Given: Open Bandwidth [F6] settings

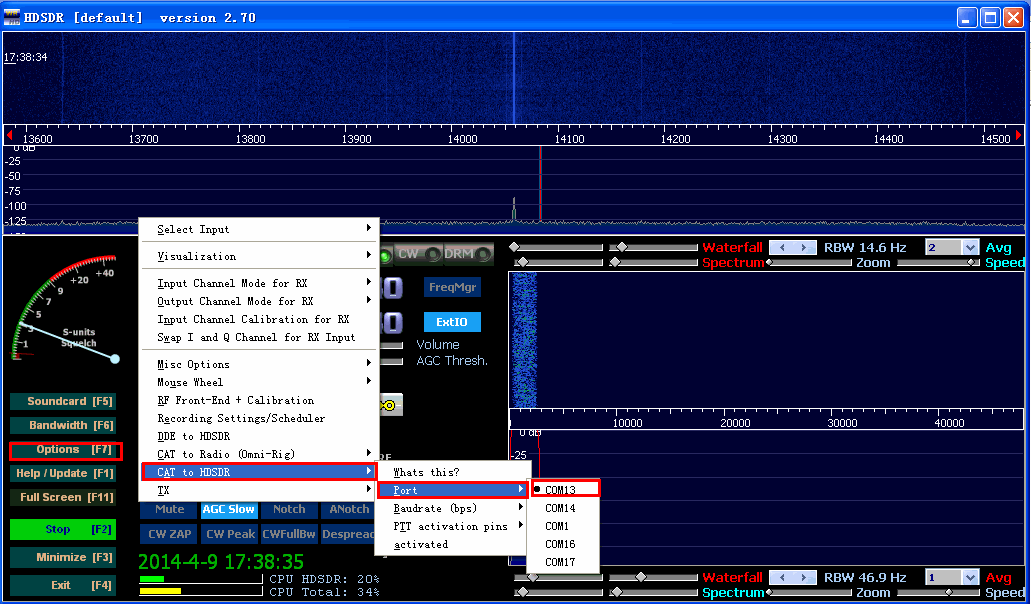Looking at the screenshot, I should (63, 425).
